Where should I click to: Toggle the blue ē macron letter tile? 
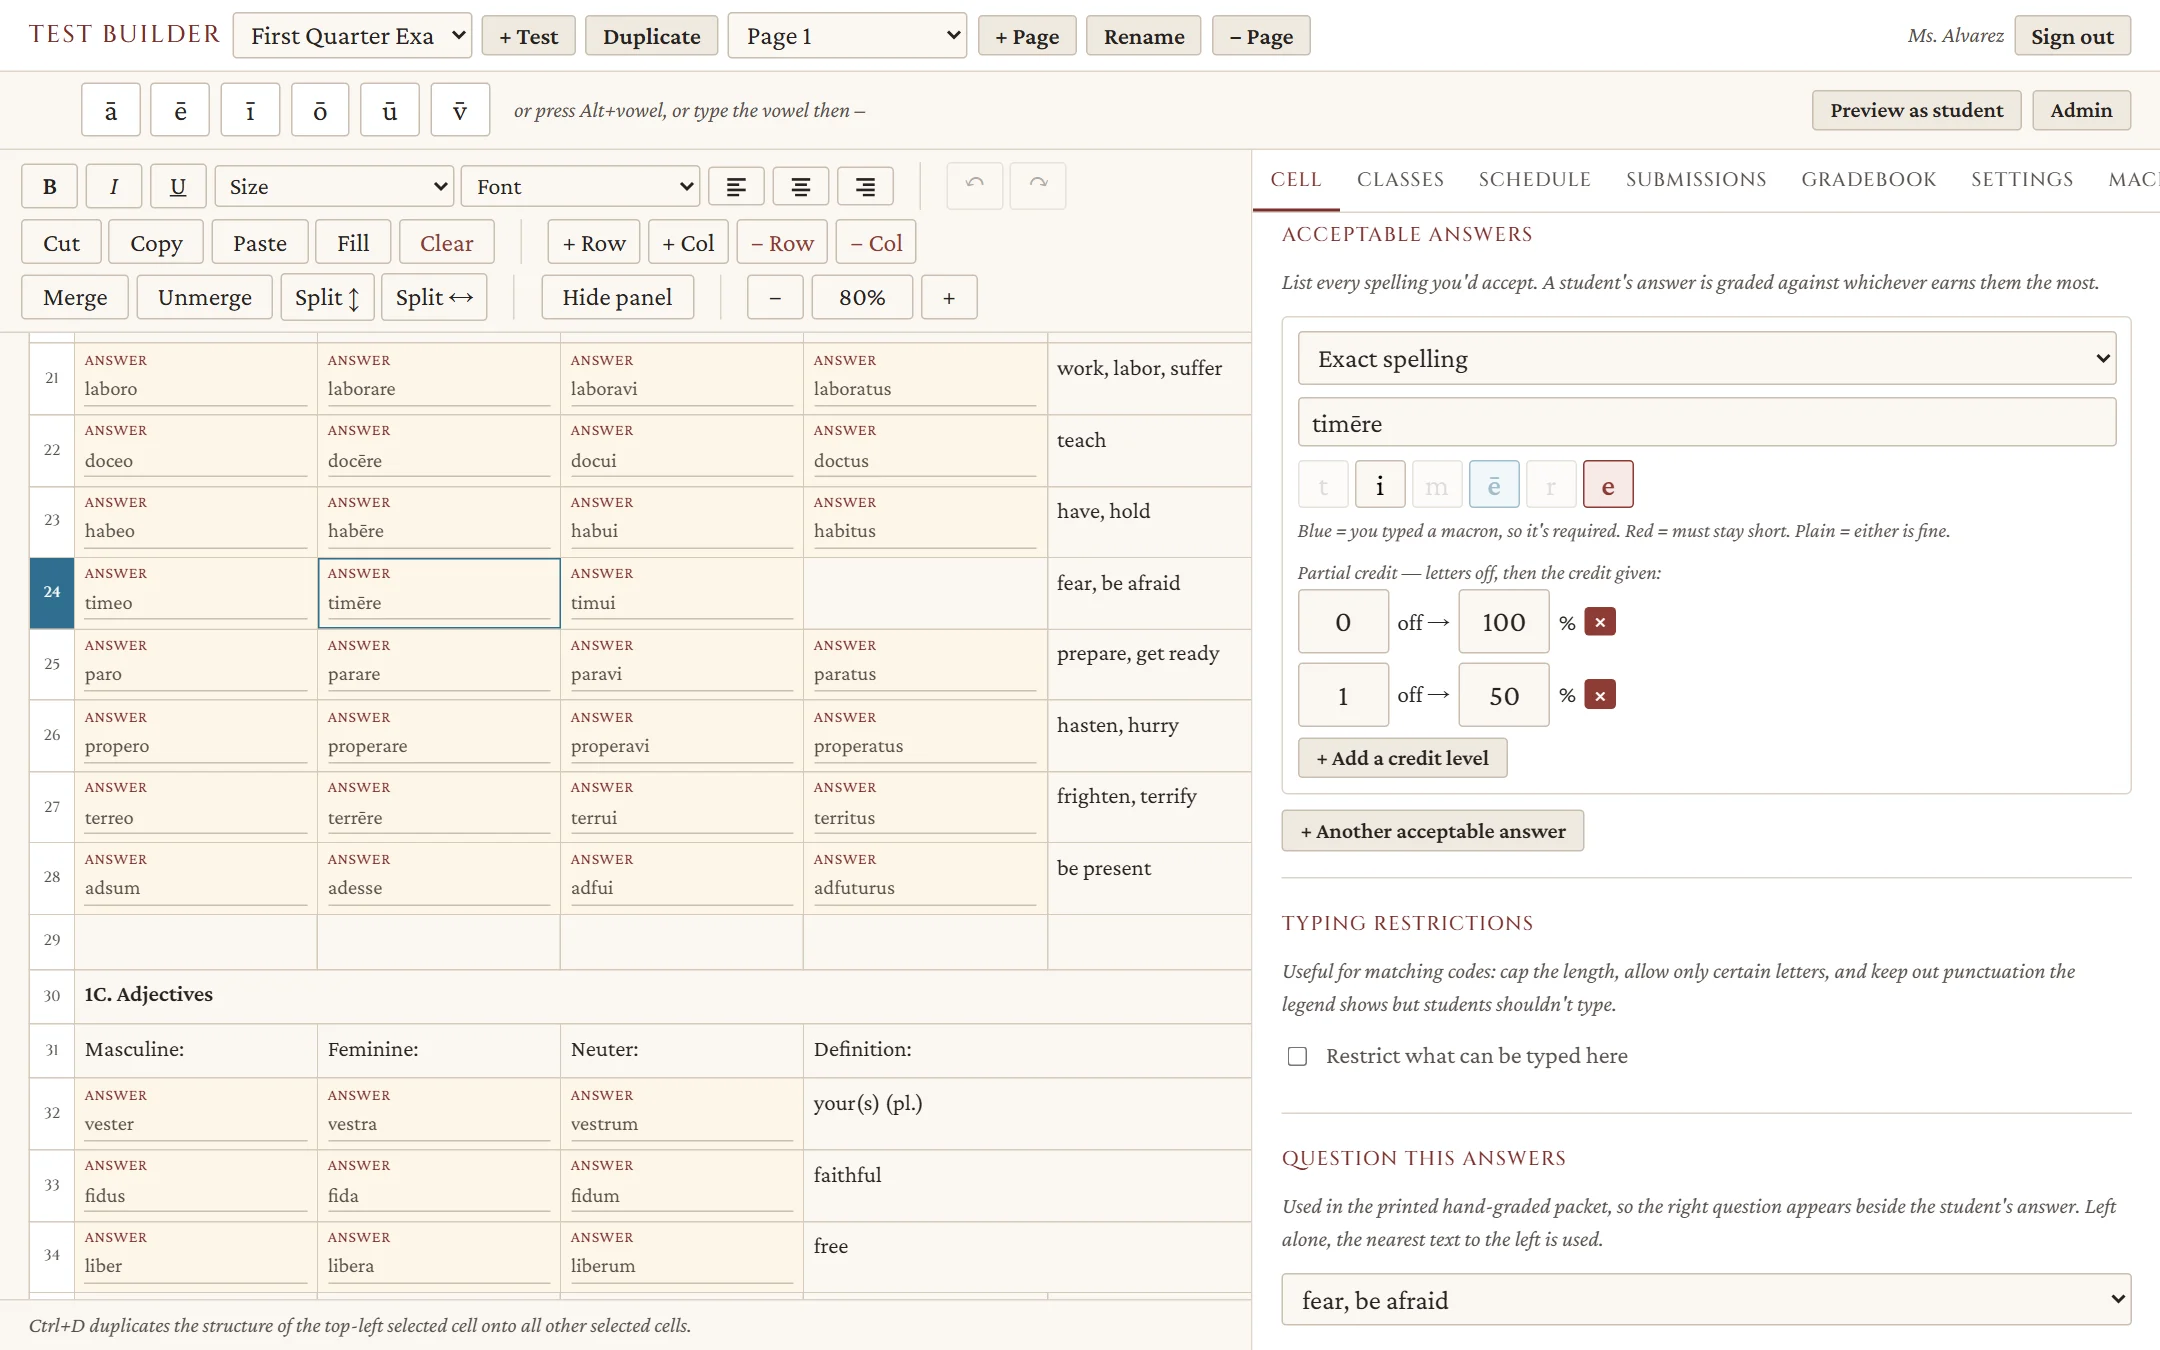[x=1494, y=486]
